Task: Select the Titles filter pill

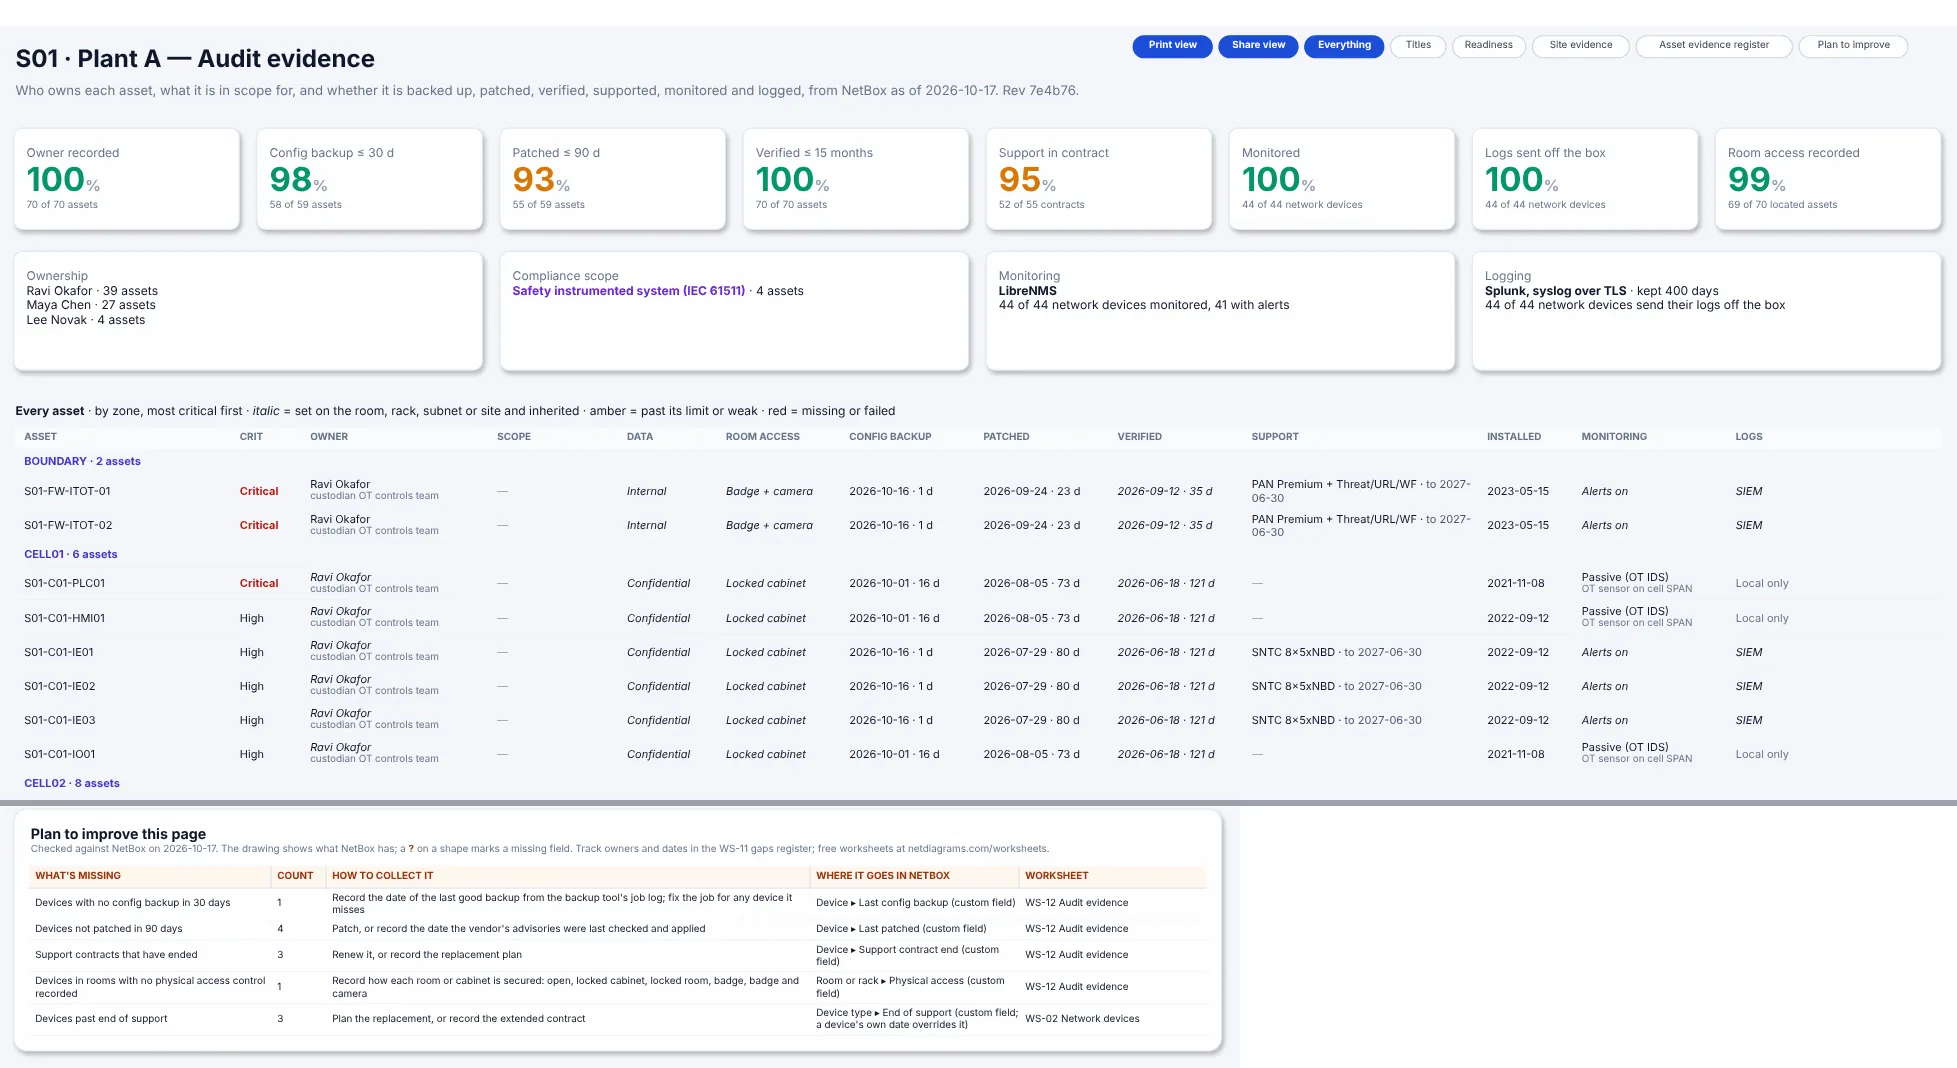Action: click(1418, 46)
